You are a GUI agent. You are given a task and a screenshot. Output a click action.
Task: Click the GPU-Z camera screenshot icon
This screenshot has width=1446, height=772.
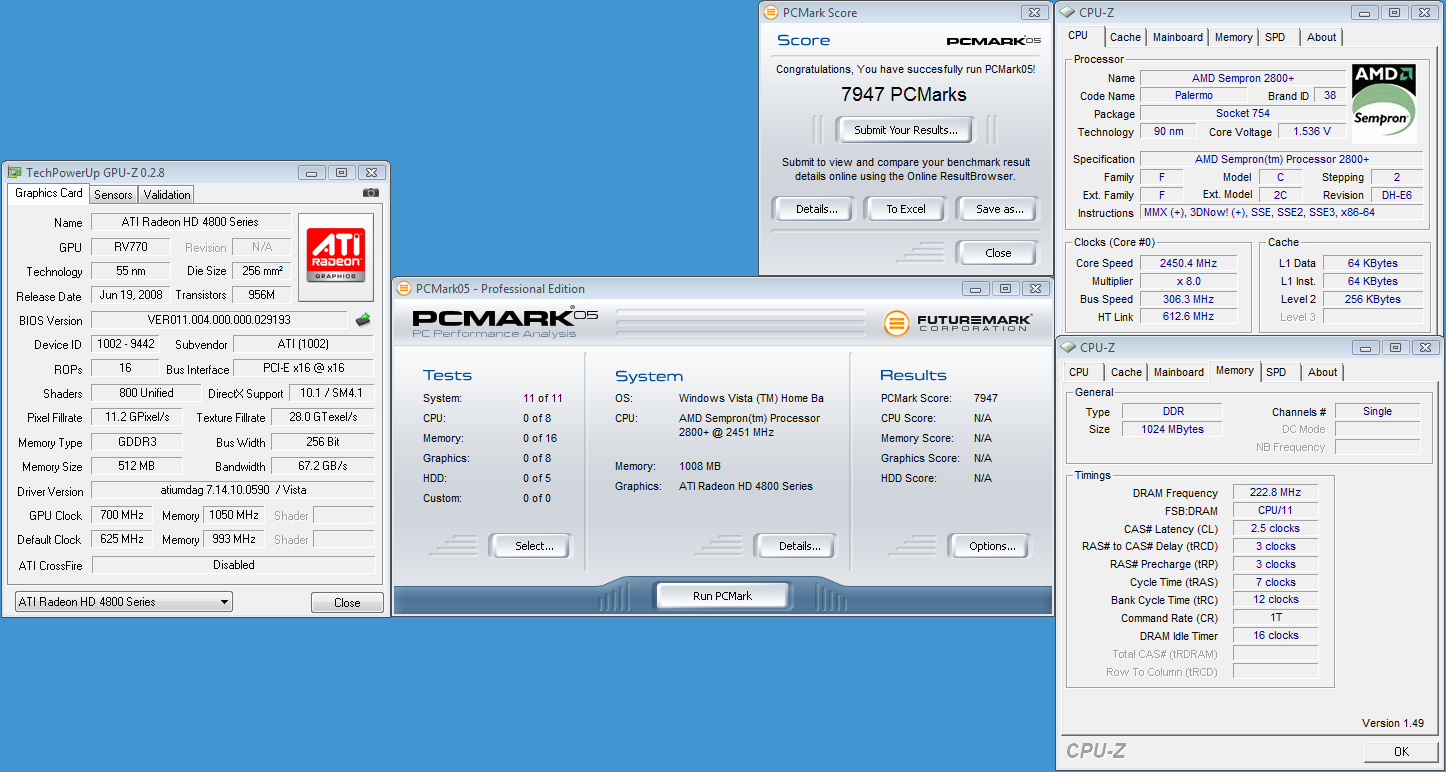[370, 193]
